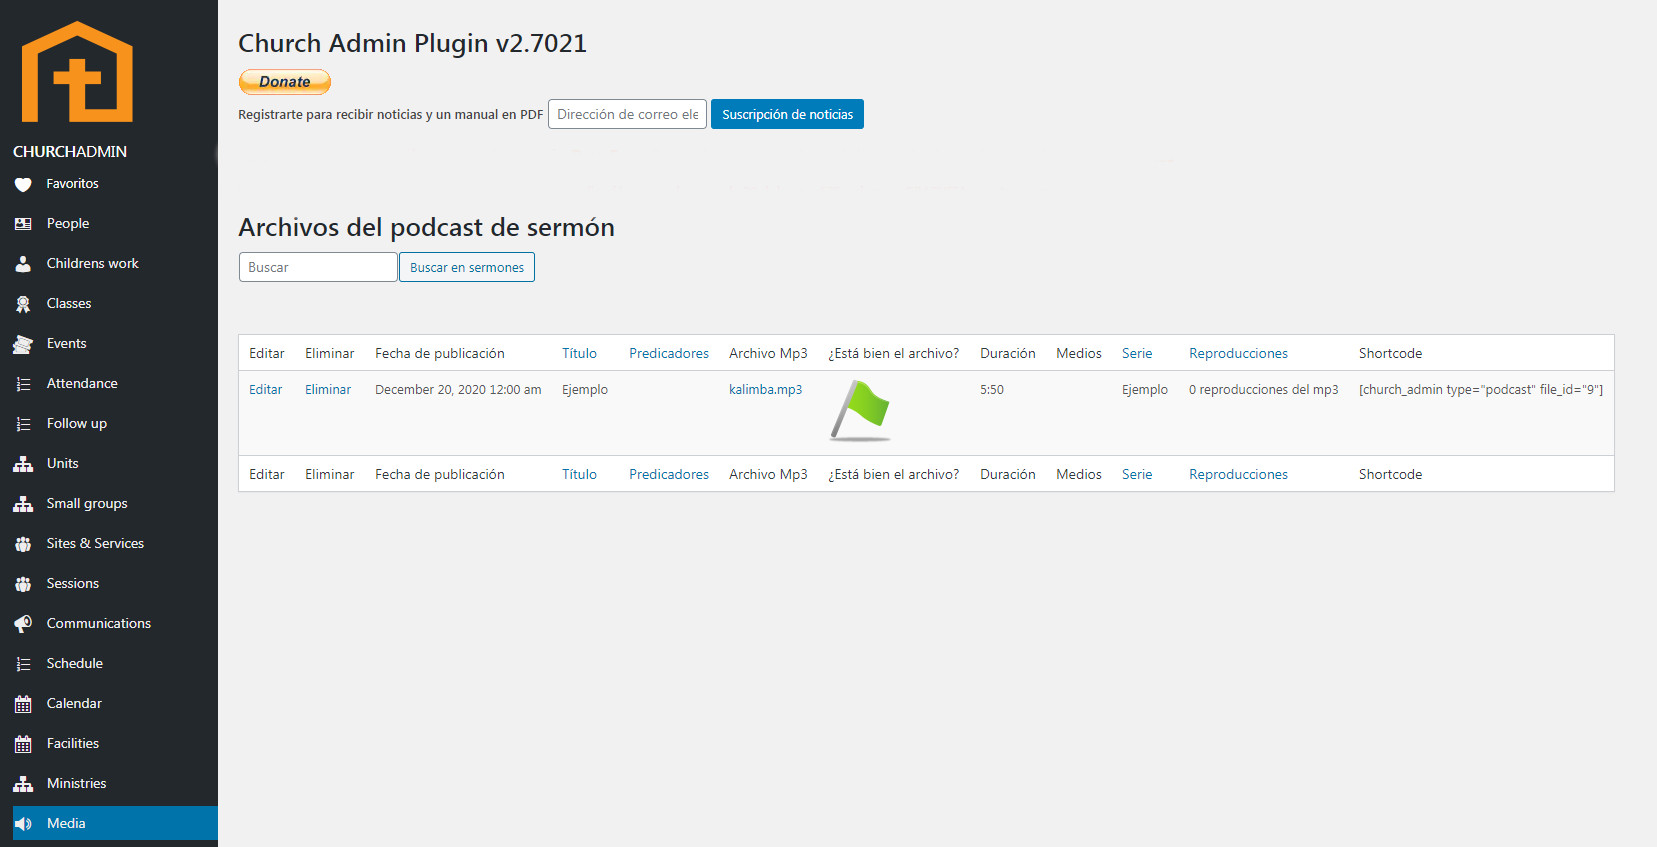Click the People icon in sidebar
1657x847 pixels.
23,224
